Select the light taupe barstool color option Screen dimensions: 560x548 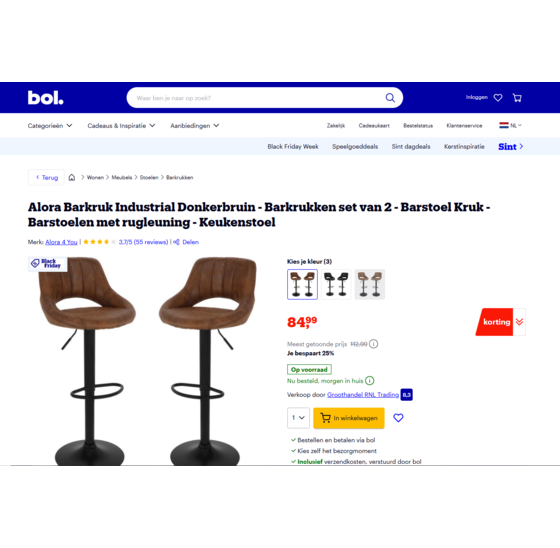point(370,284)
